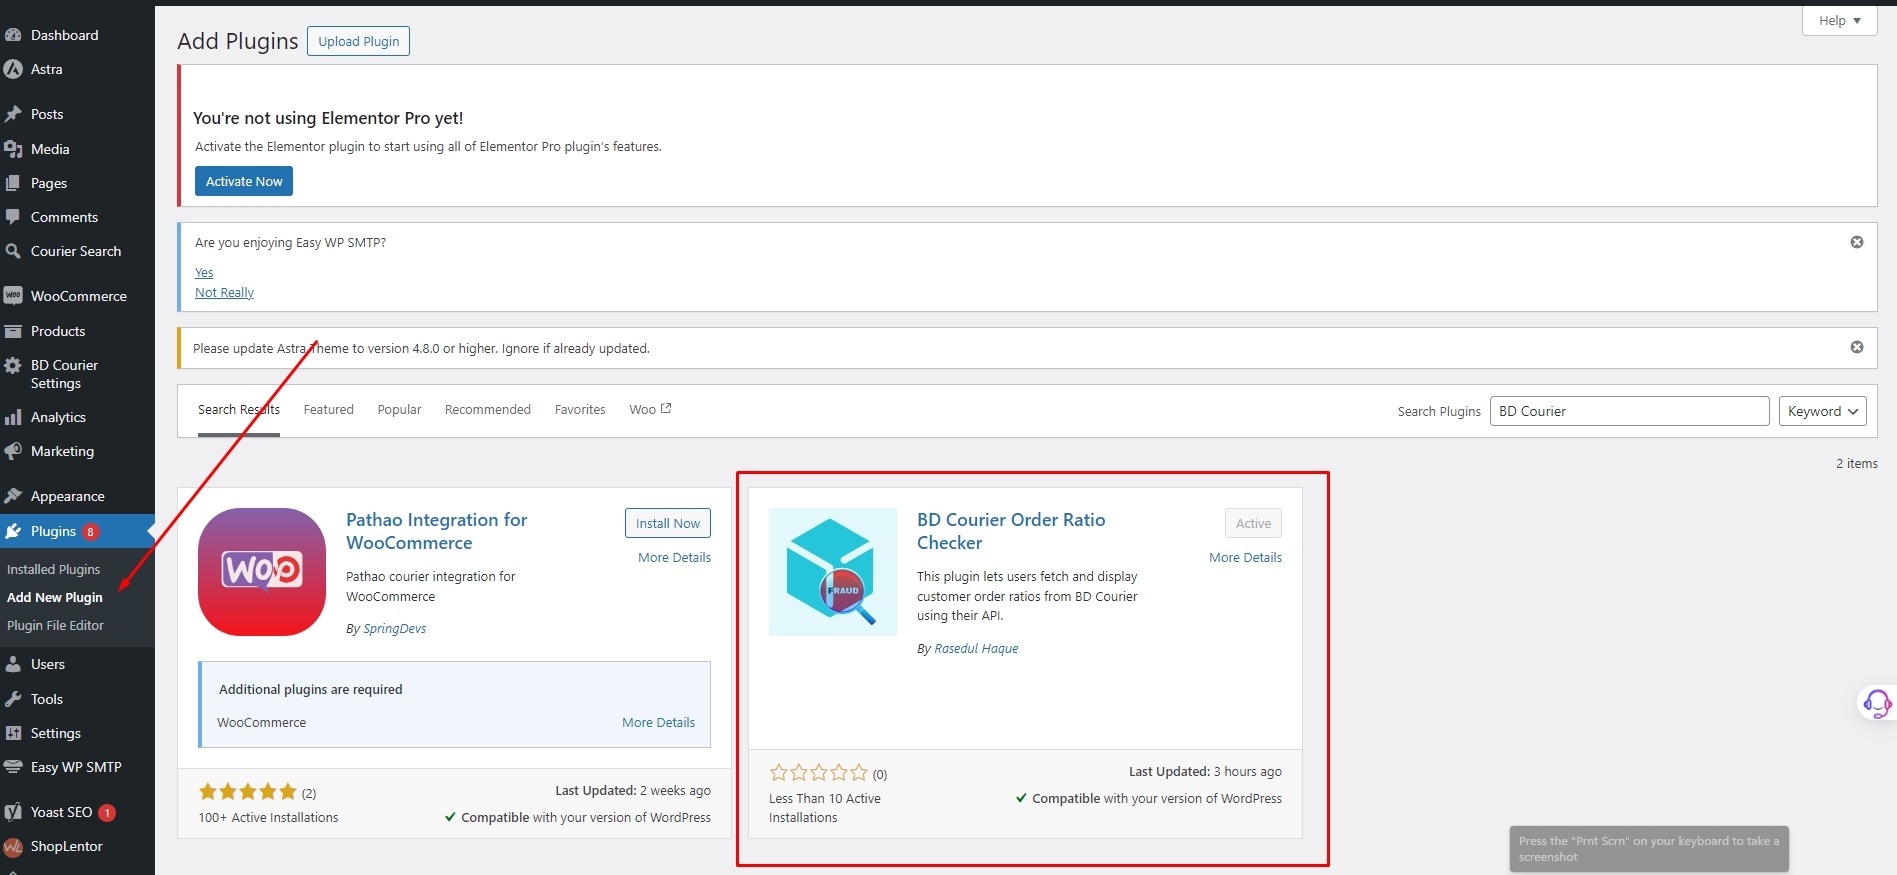Visit SpringDevs author link
This screenshot has width=1897, height=875.
point(394,629)
